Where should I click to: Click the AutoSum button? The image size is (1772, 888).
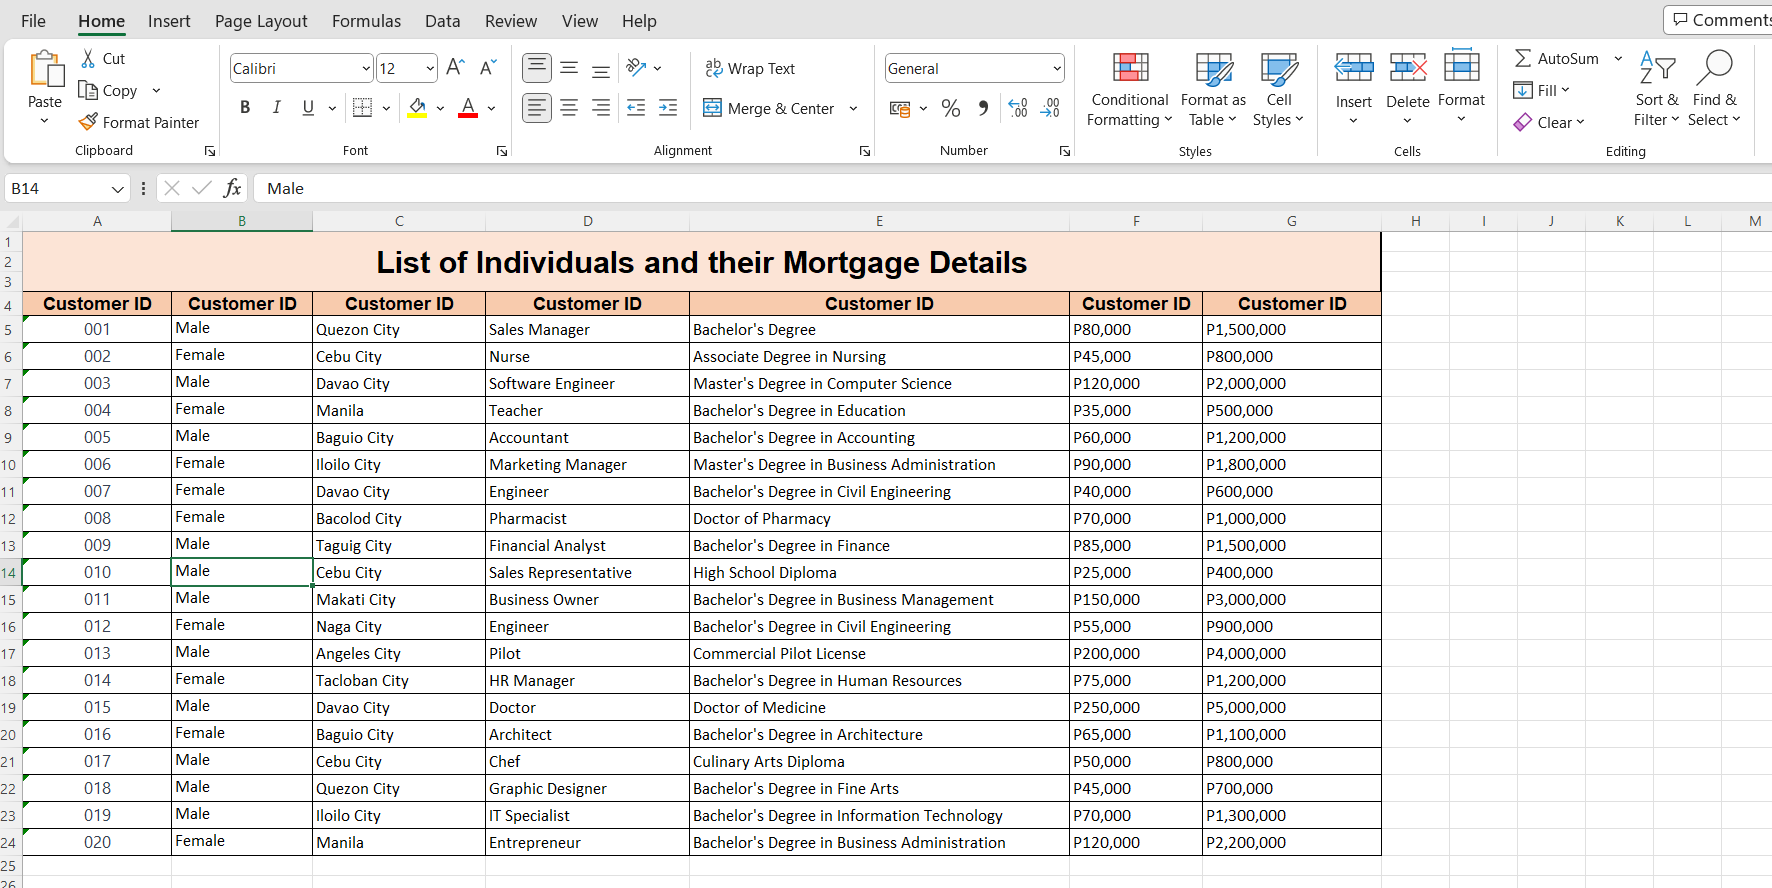pos(1557,59)
